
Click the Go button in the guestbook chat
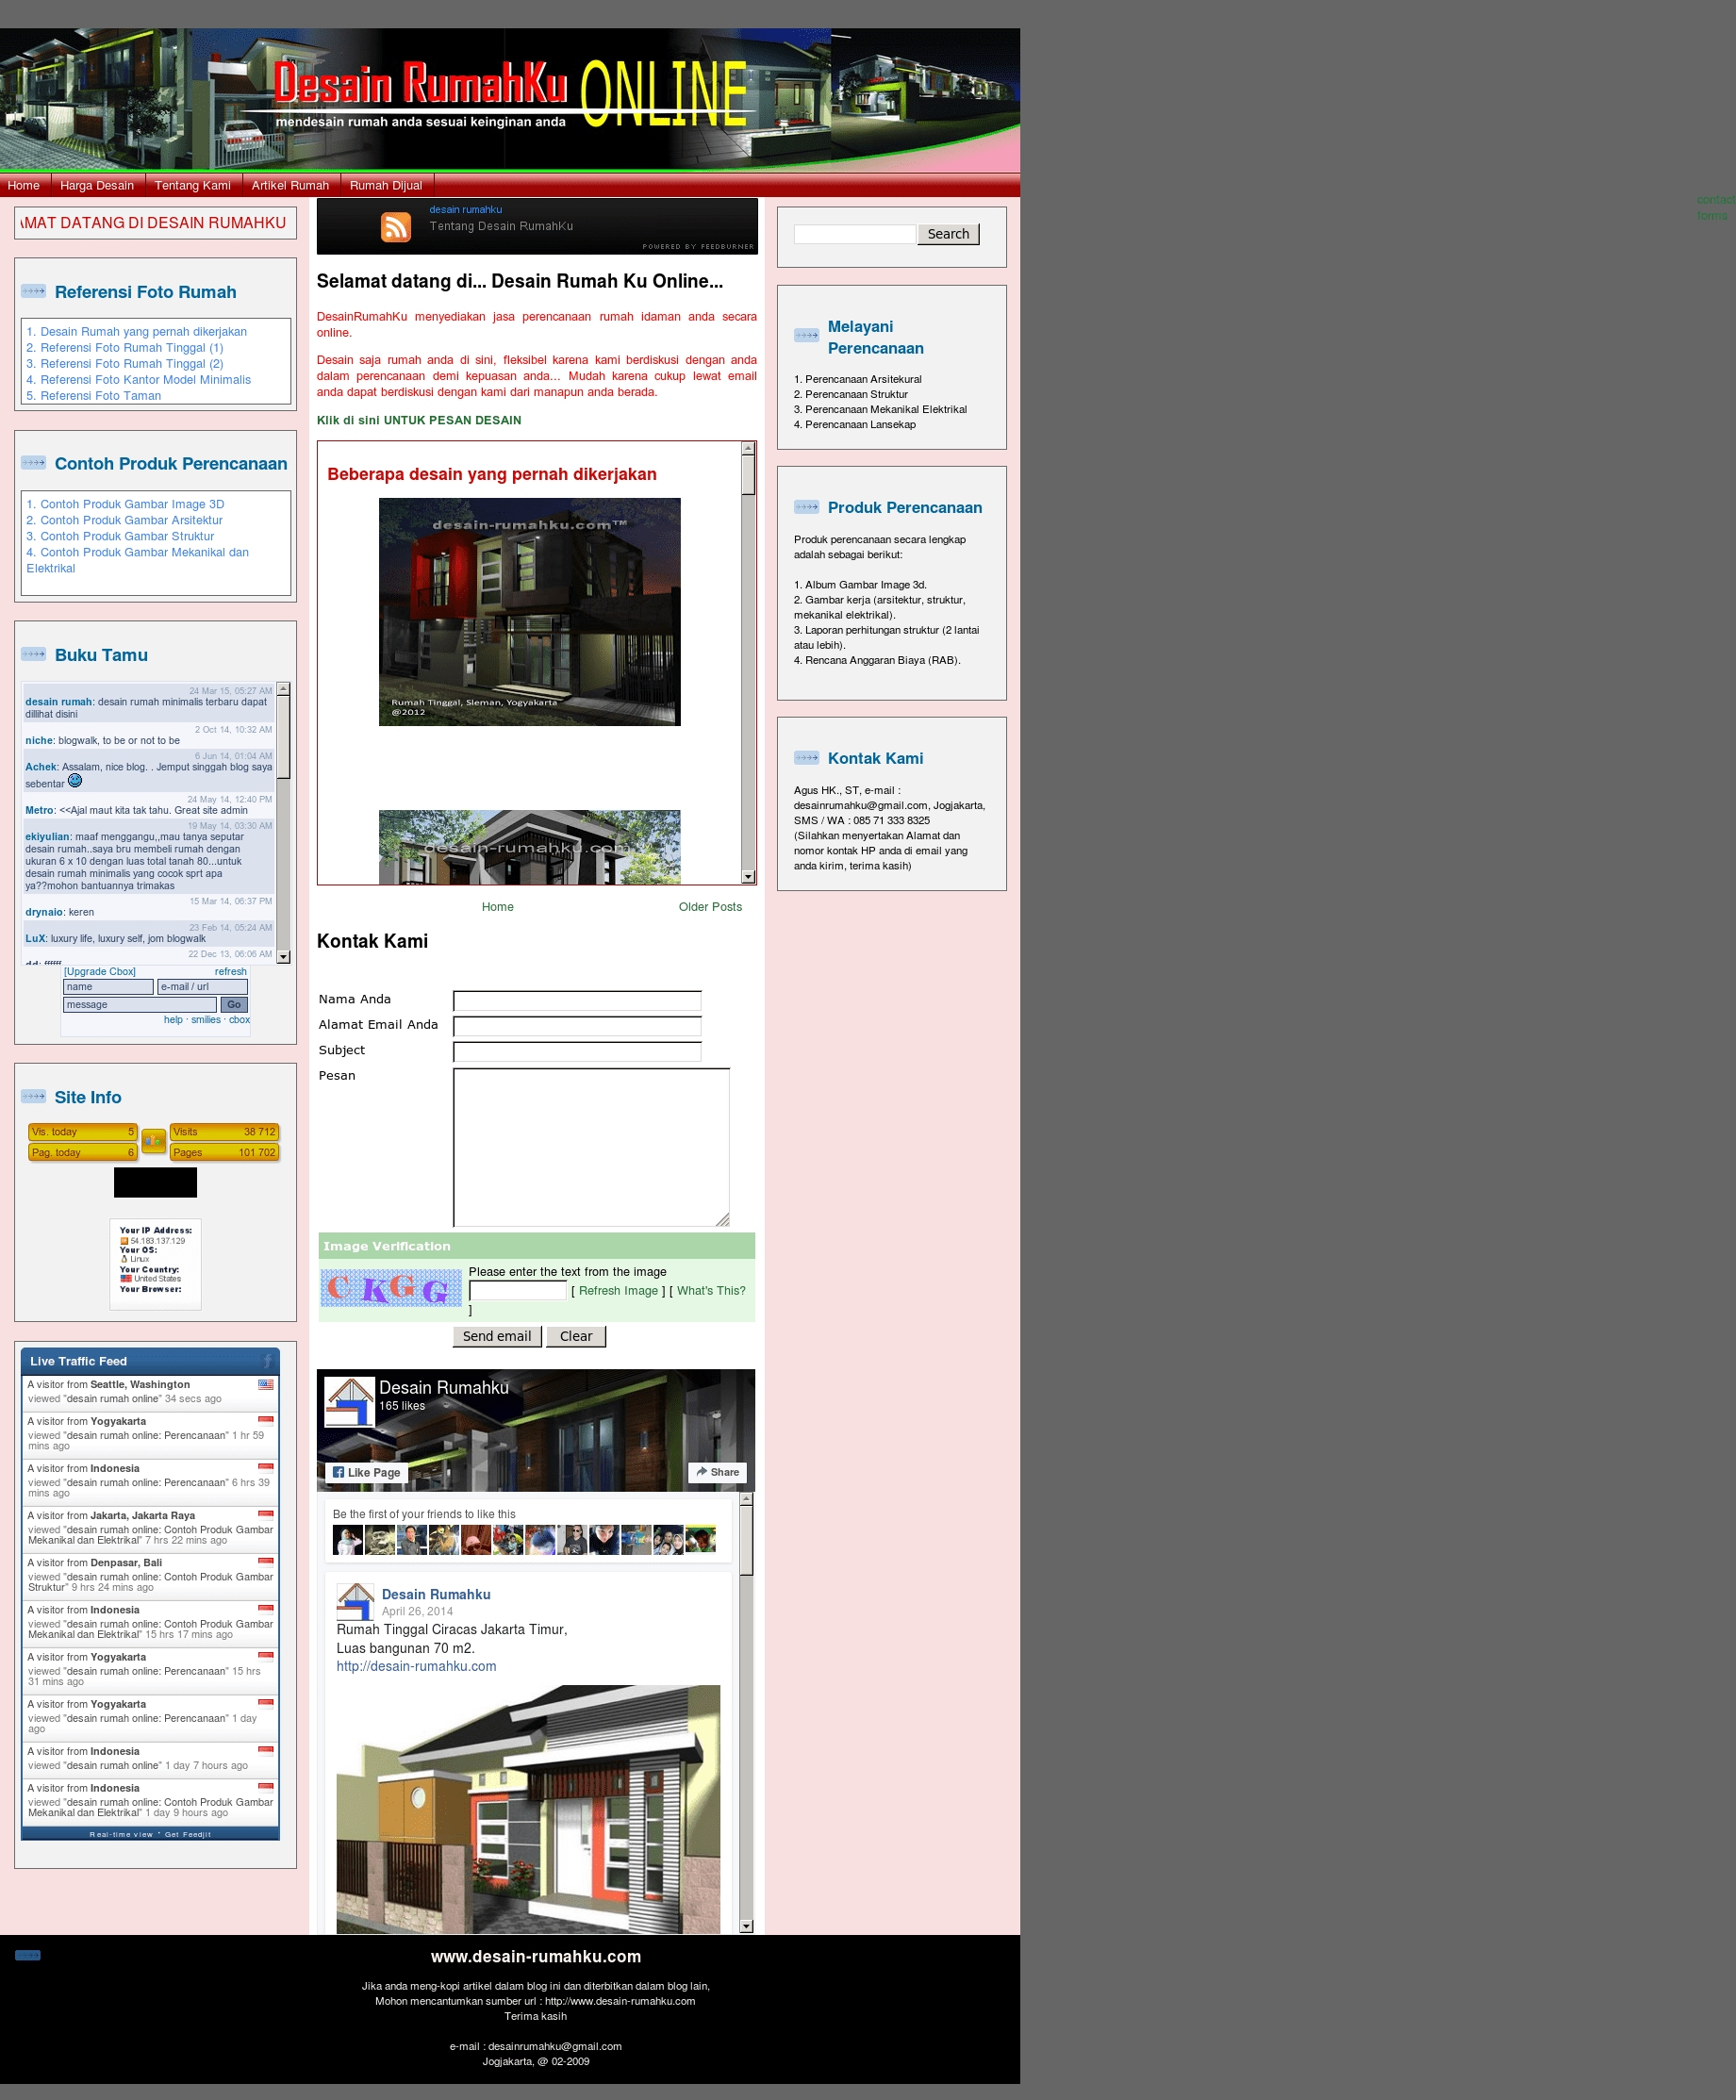[234, 1005]
